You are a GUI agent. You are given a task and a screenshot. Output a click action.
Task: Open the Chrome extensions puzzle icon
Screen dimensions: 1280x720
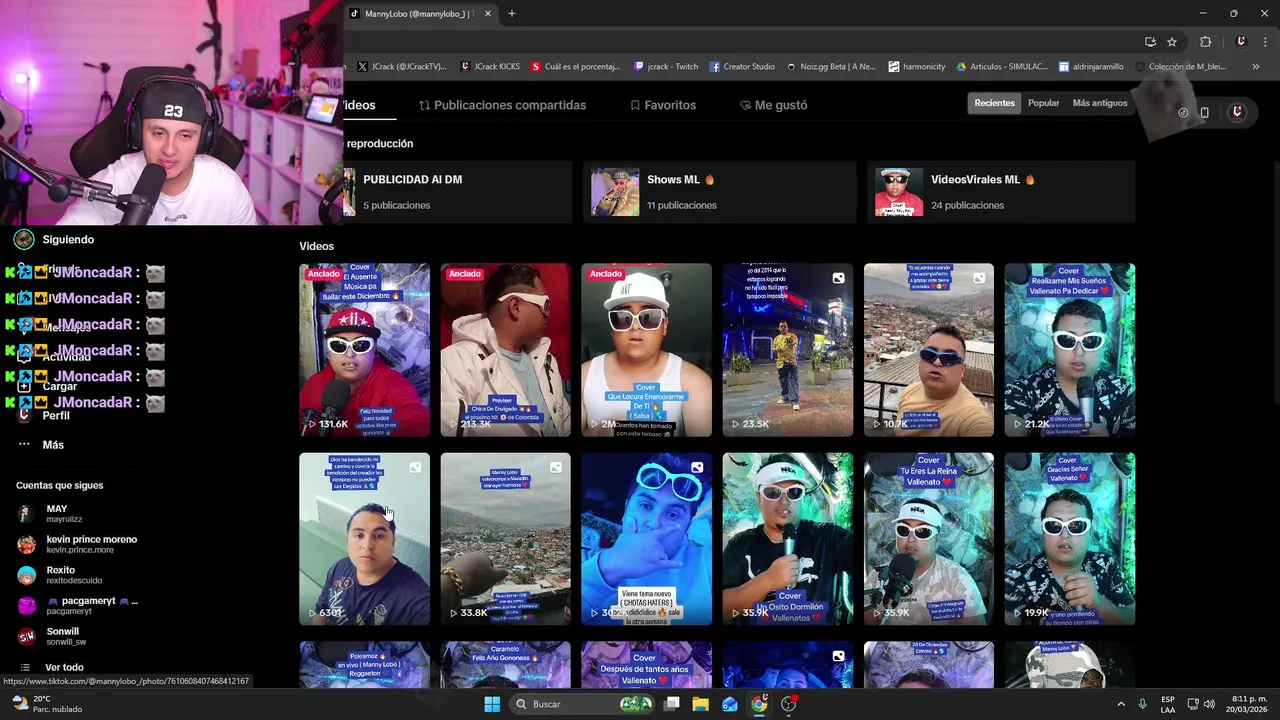coord(1205,42)
